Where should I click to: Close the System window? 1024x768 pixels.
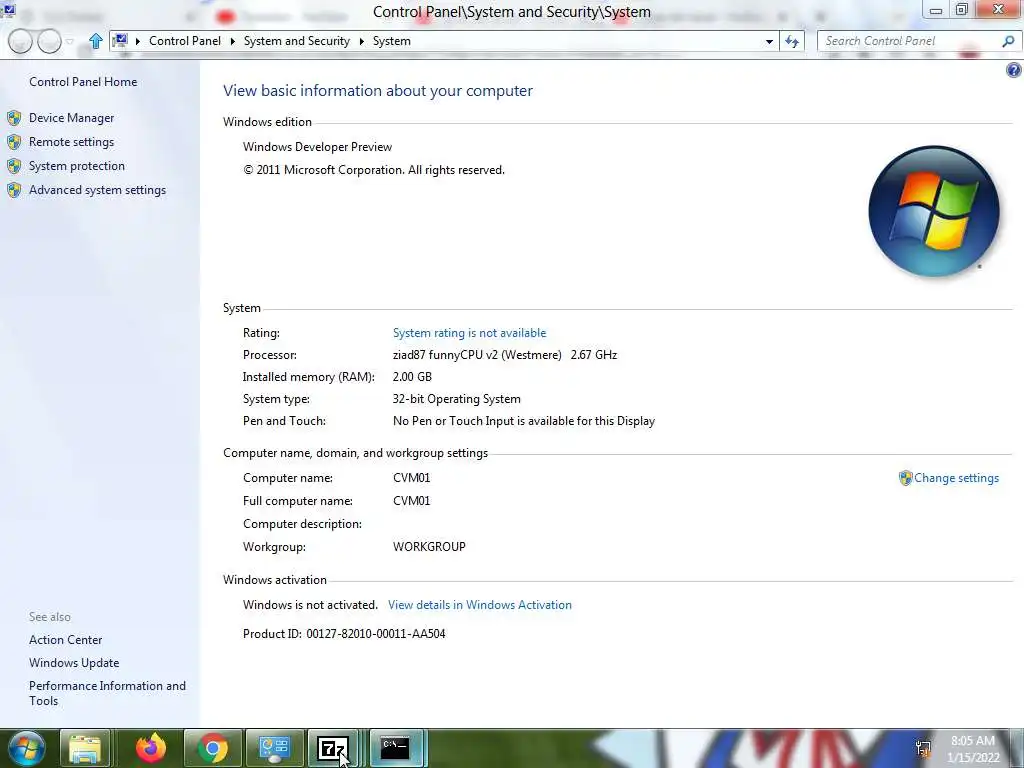tap(999, 10)
